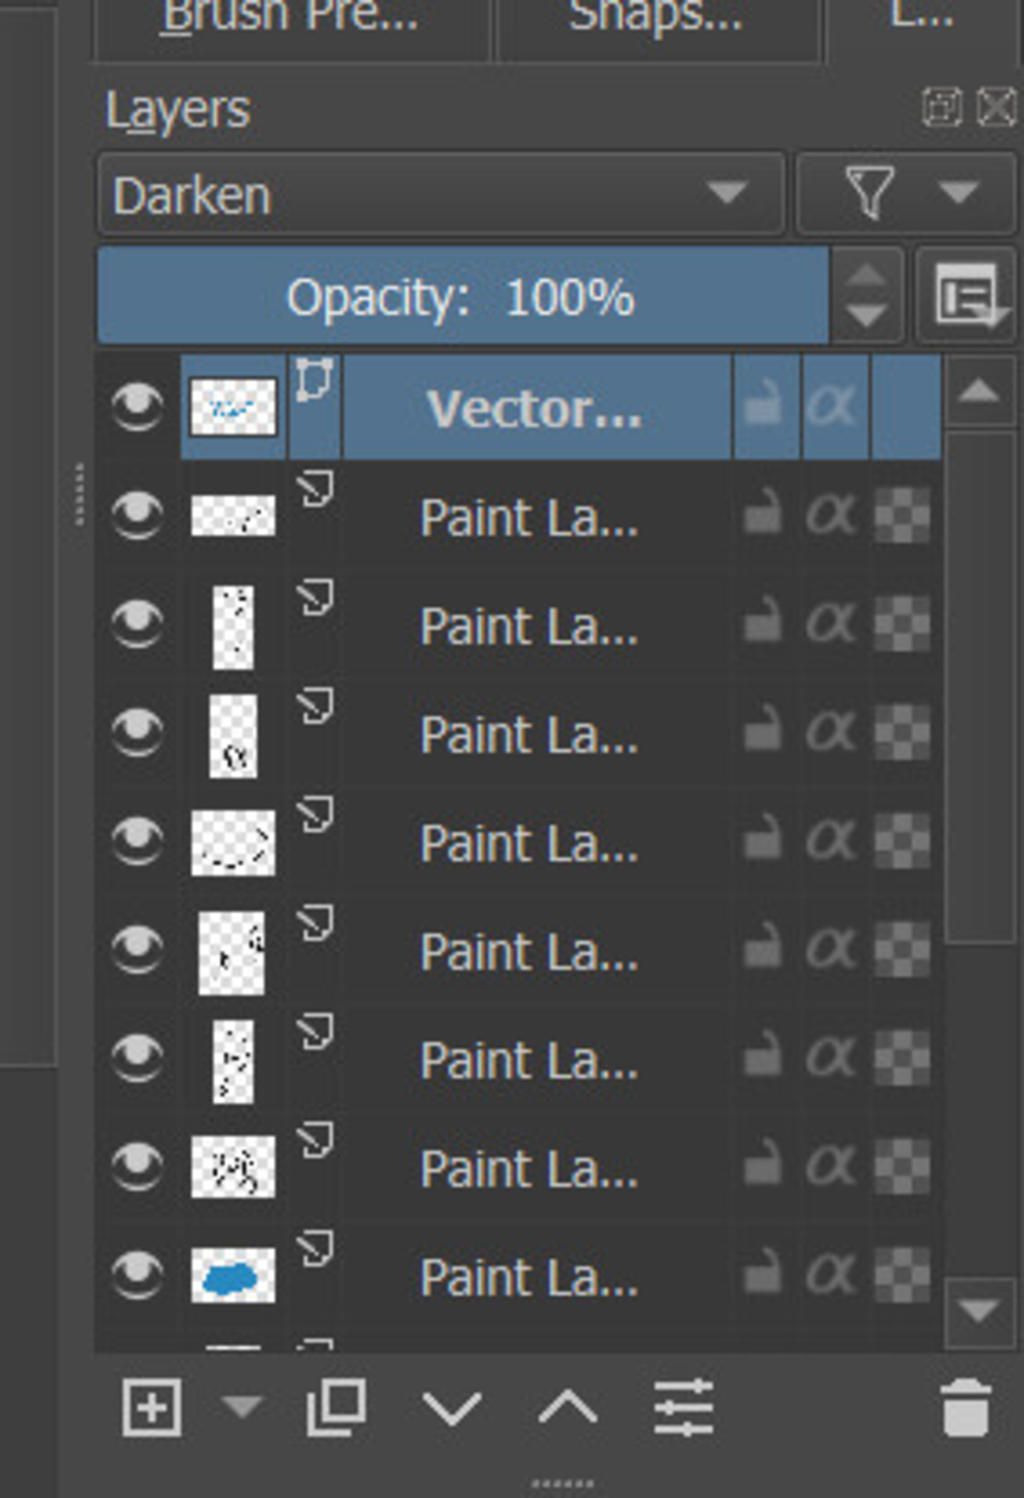Toggle lock on the Vector layer
The width and height of the screenshot is (1024, 1498).
click(764, 407)
